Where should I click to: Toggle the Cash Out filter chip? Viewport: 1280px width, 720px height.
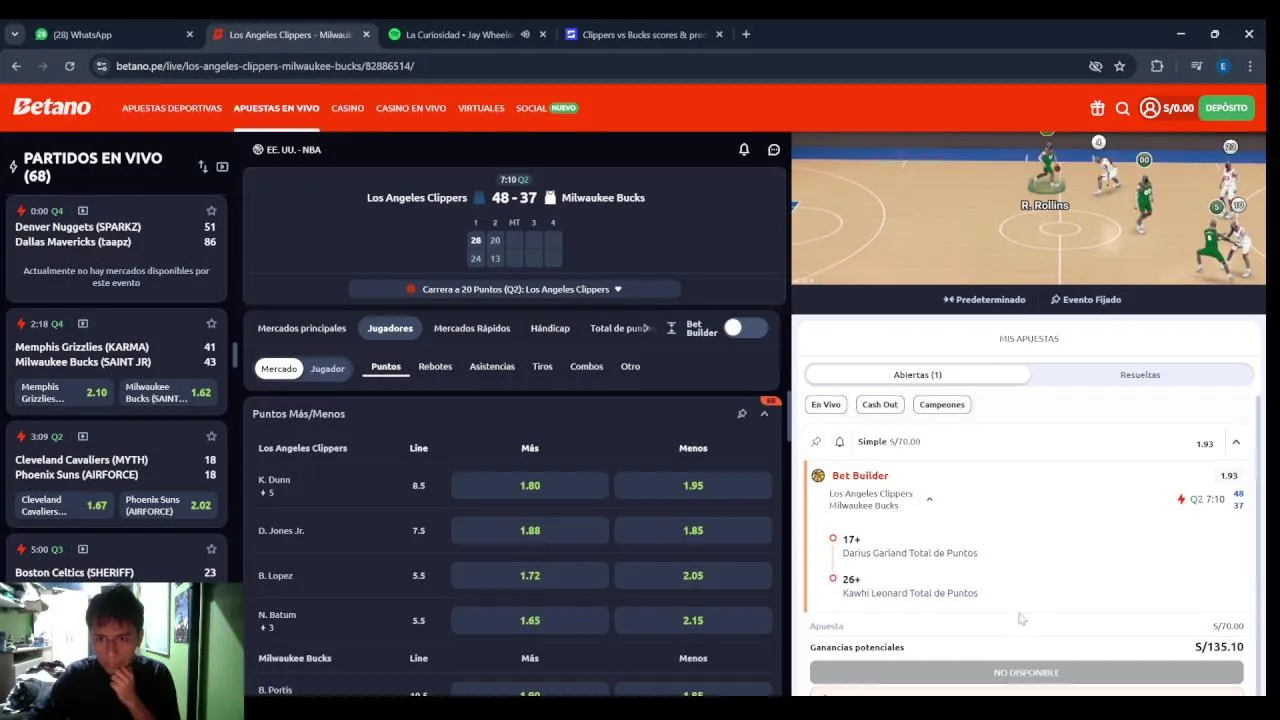pos(880,405)
